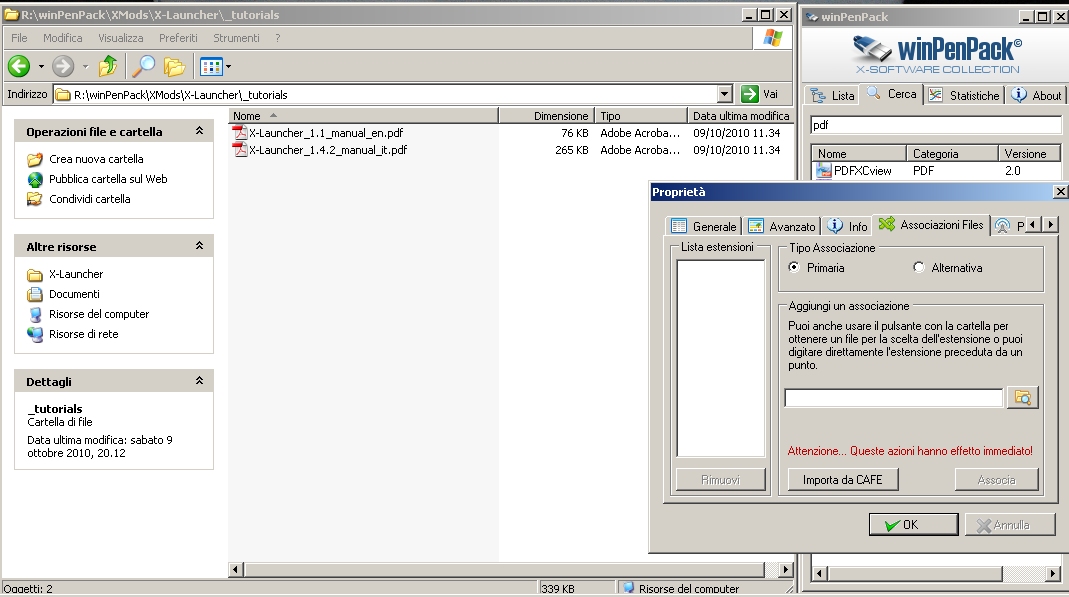Click the Windows flag logo in Explorer
This screenshot has width=1069, height=597.
[772, 38]
